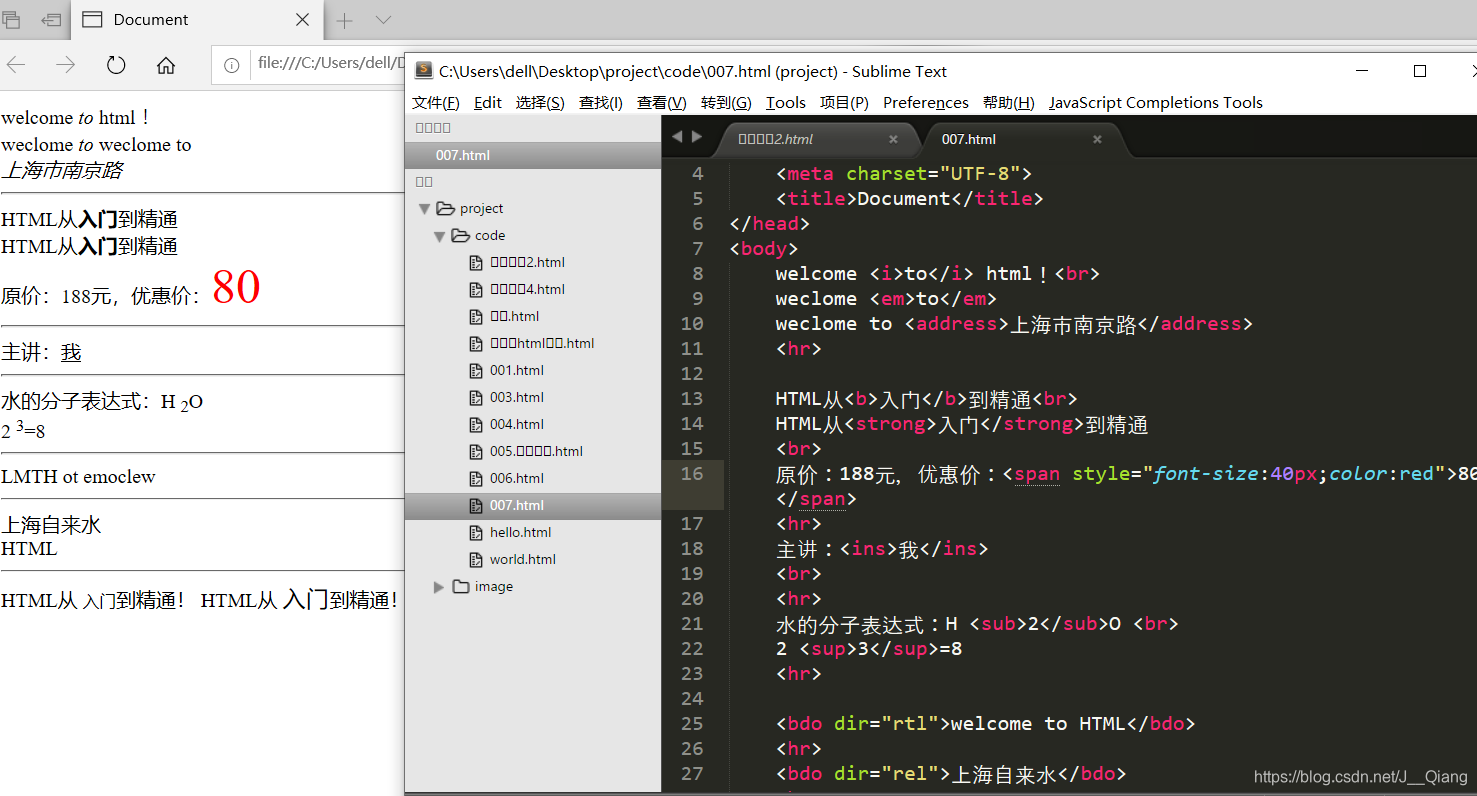Screen dimensions: 1477x796
Task: Click underlined 我 in browser page
Action: pyautogui.click(x=71, y=353)
